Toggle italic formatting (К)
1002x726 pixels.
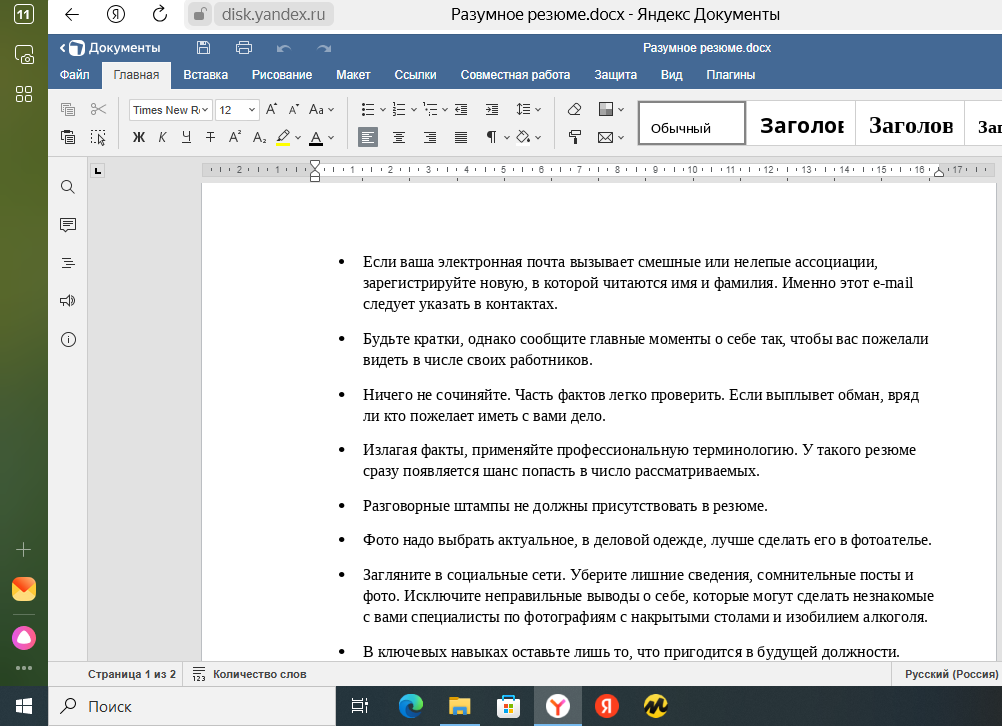pyautogui.click(x=162, y=137)
